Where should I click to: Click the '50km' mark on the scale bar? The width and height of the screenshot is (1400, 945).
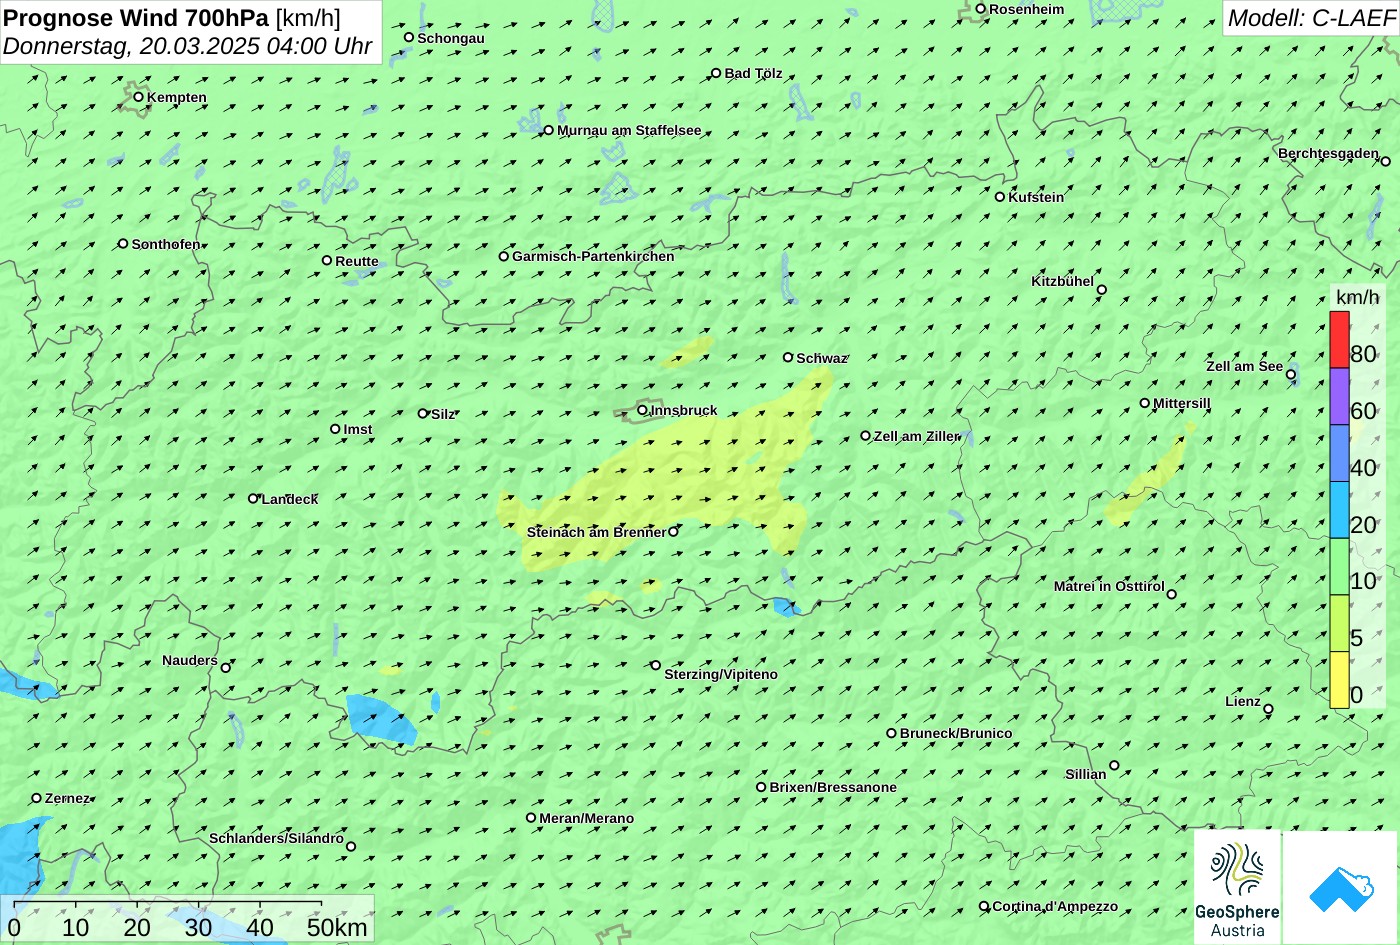[x=337, y=927]
